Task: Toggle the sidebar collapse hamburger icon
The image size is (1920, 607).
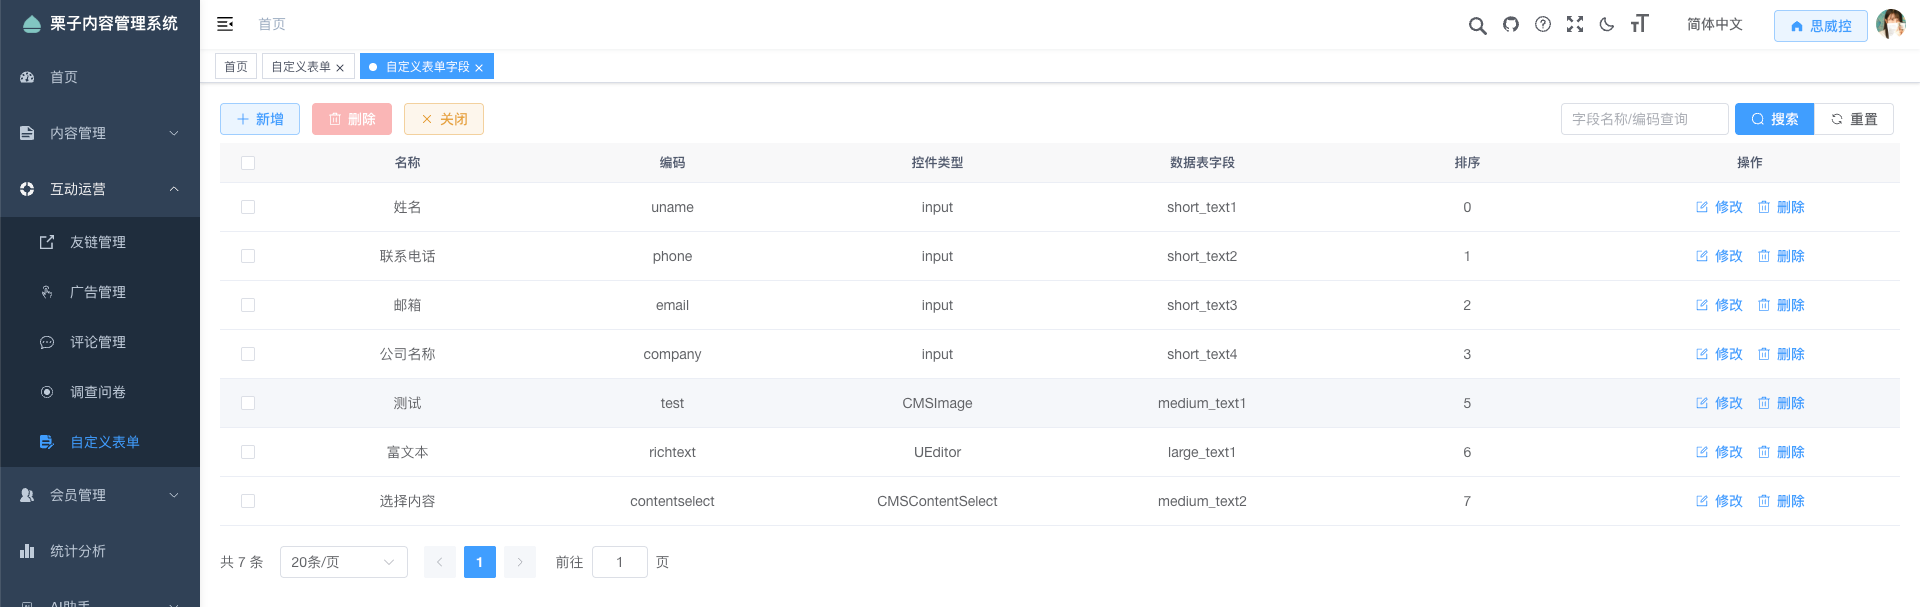Action: pos(225,24)
